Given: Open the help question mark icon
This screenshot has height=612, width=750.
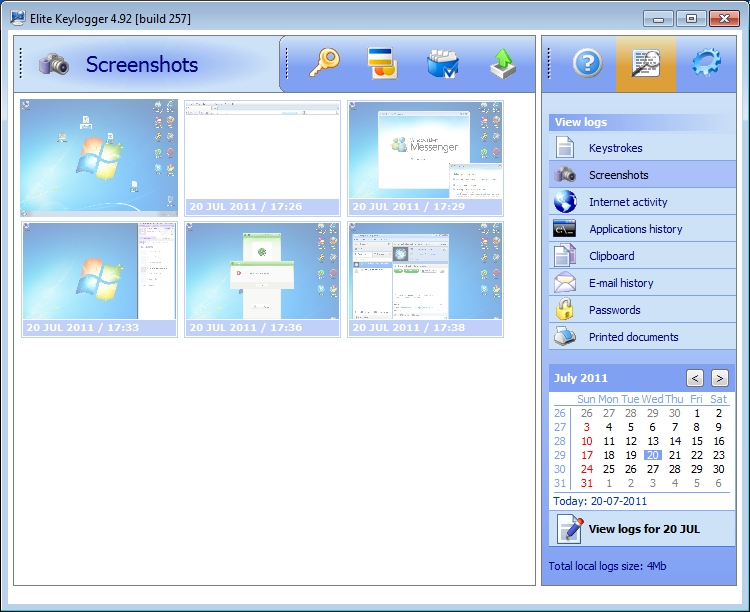Looking at the screenshot, I should [587, 64].
